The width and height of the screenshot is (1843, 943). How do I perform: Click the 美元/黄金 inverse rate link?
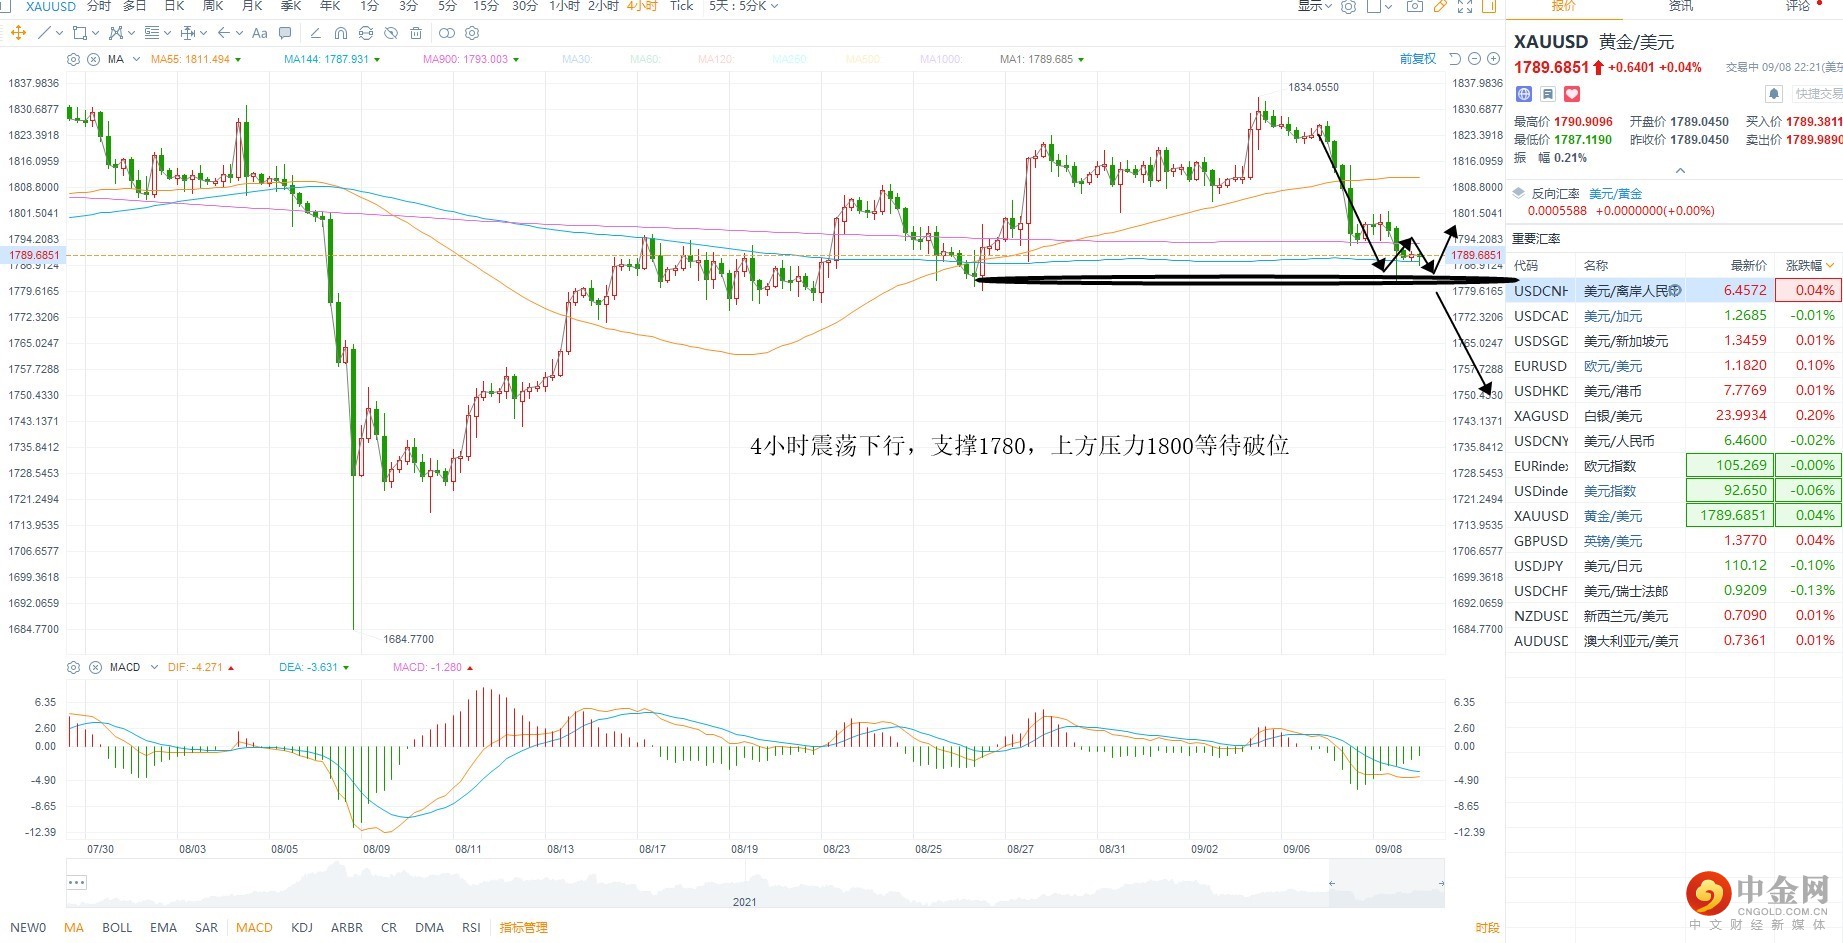click(x=1615, y=194)
